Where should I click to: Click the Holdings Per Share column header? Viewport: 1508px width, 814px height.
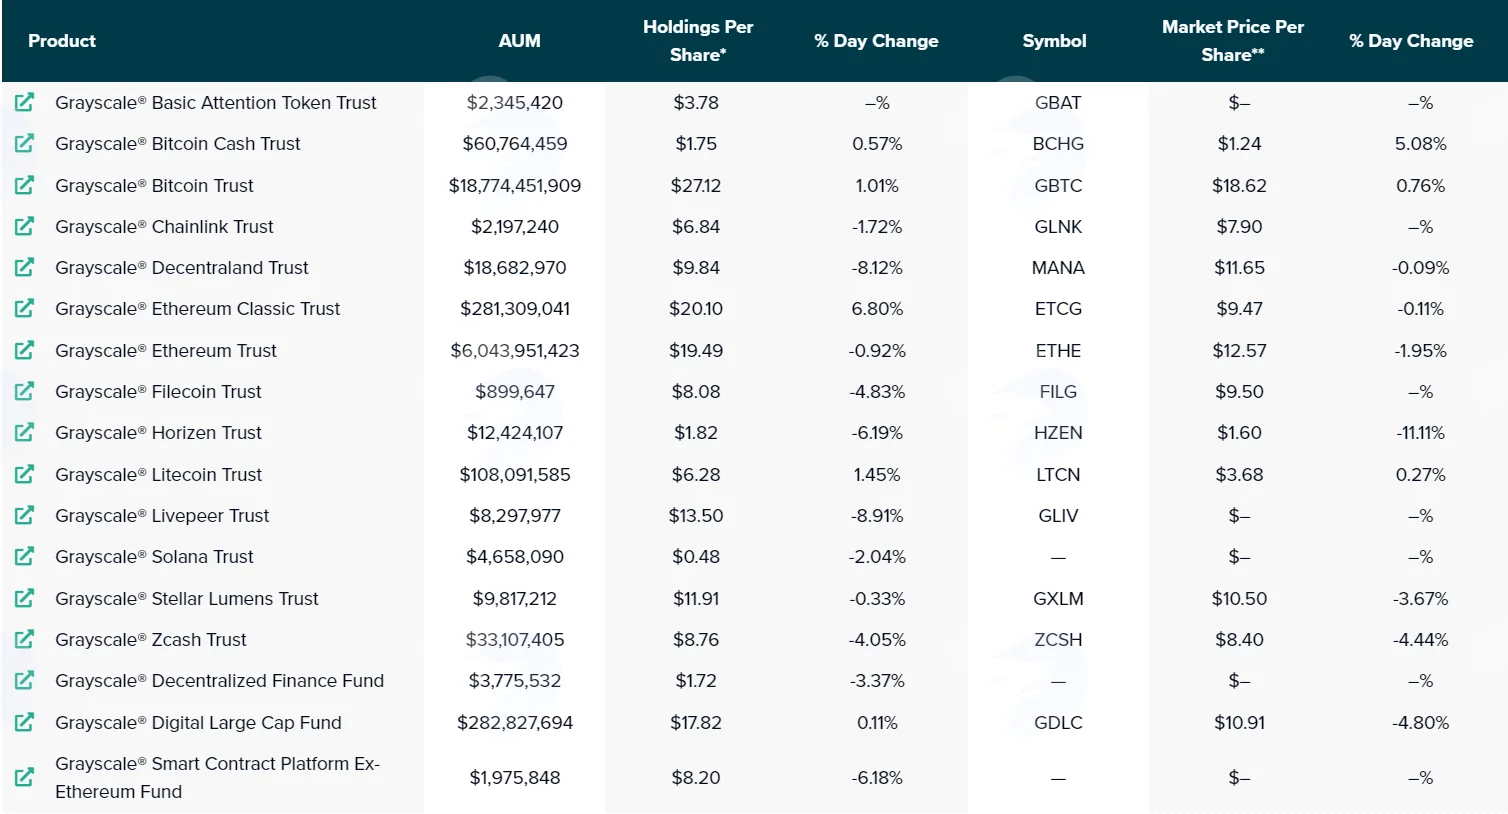(x=698, y=41)
